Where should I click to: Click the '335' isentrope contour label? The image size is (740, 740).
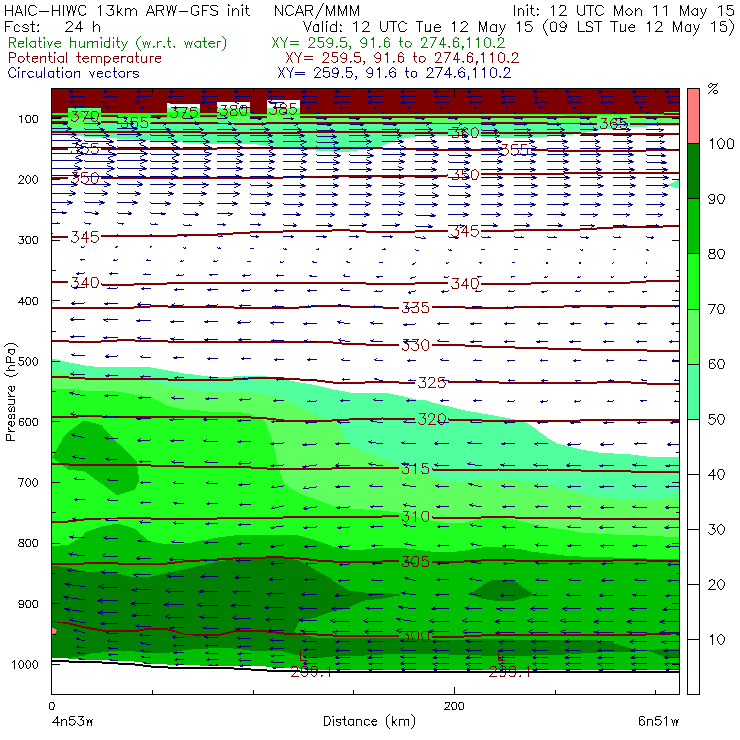point(415,308)
